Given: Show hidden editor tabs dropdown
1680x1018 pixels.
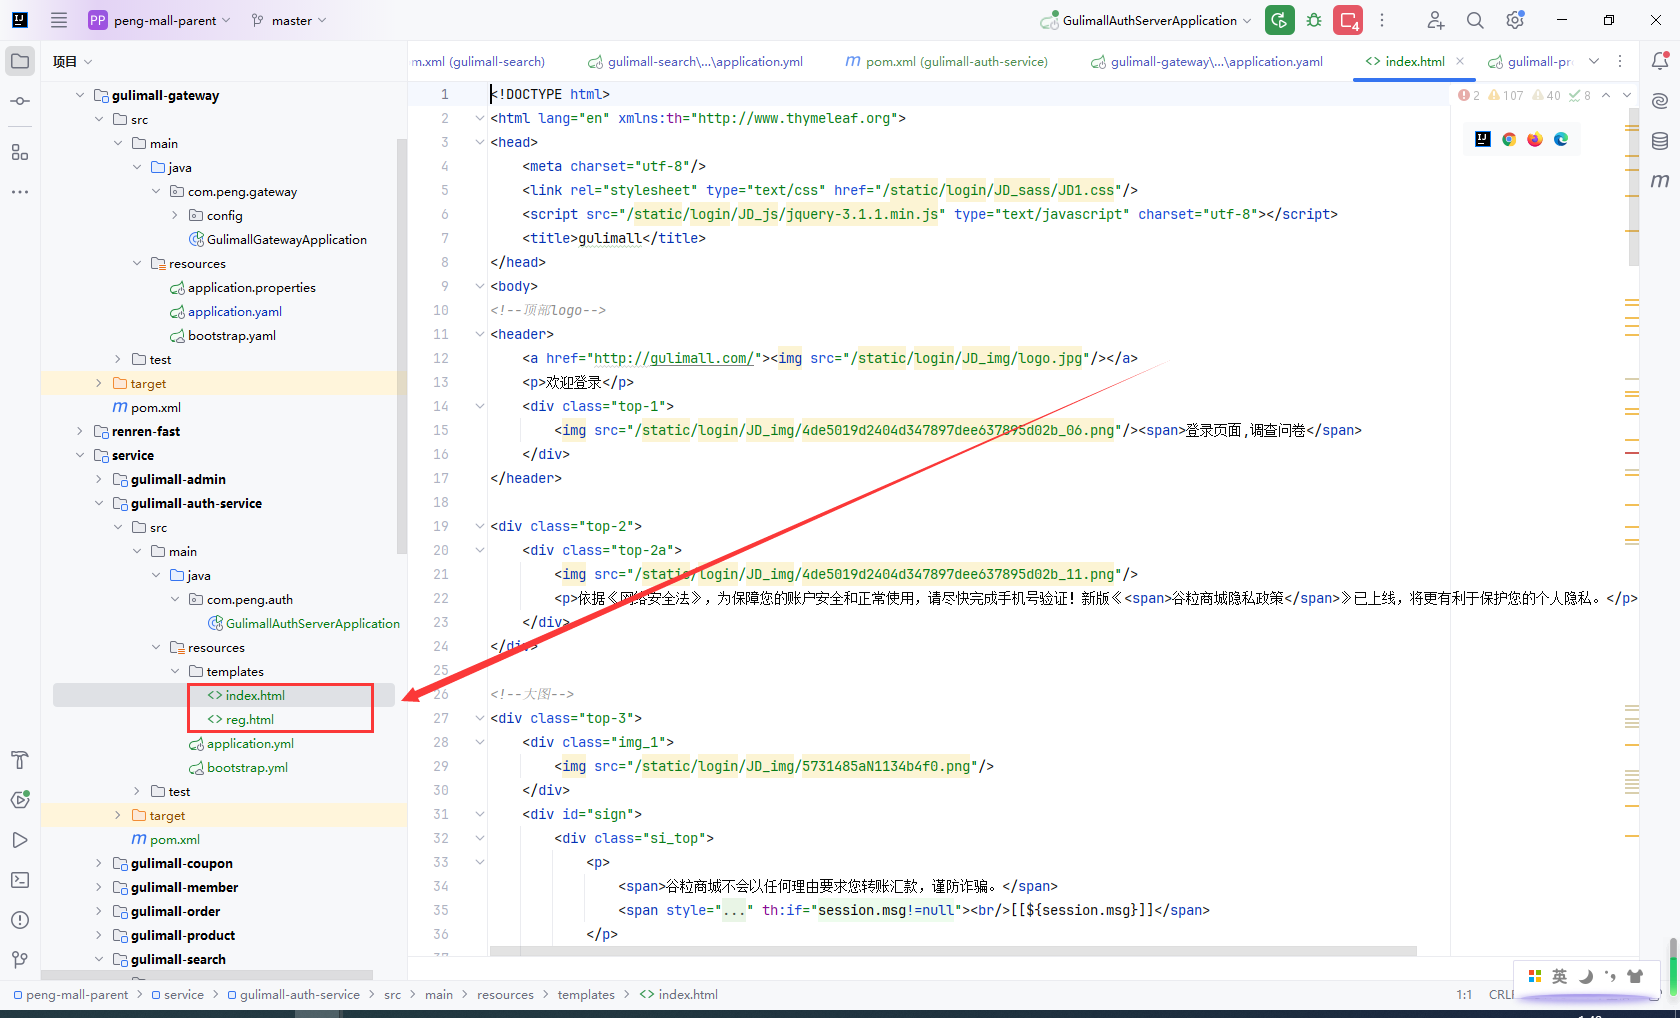Looking at the screenshot, I should [x=1594, y=61].
